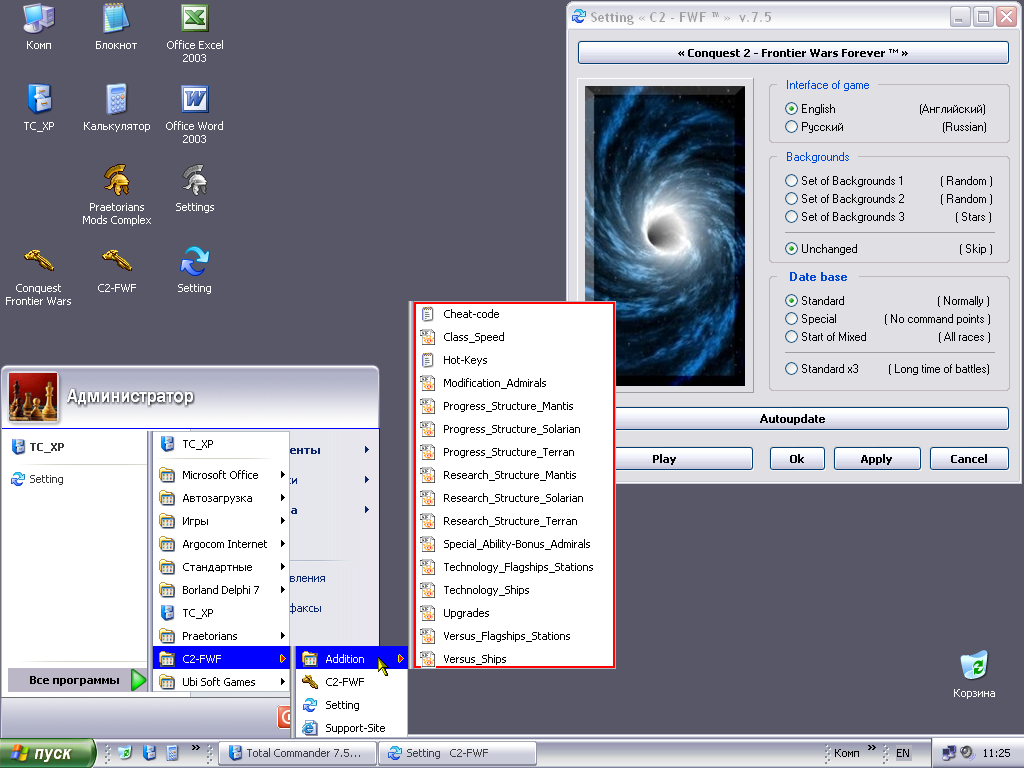Image resolution: width=1024 pixels, height=768 pixels.
Task: Click the Administrator chess avatar picture
Action: click(33, 396)
